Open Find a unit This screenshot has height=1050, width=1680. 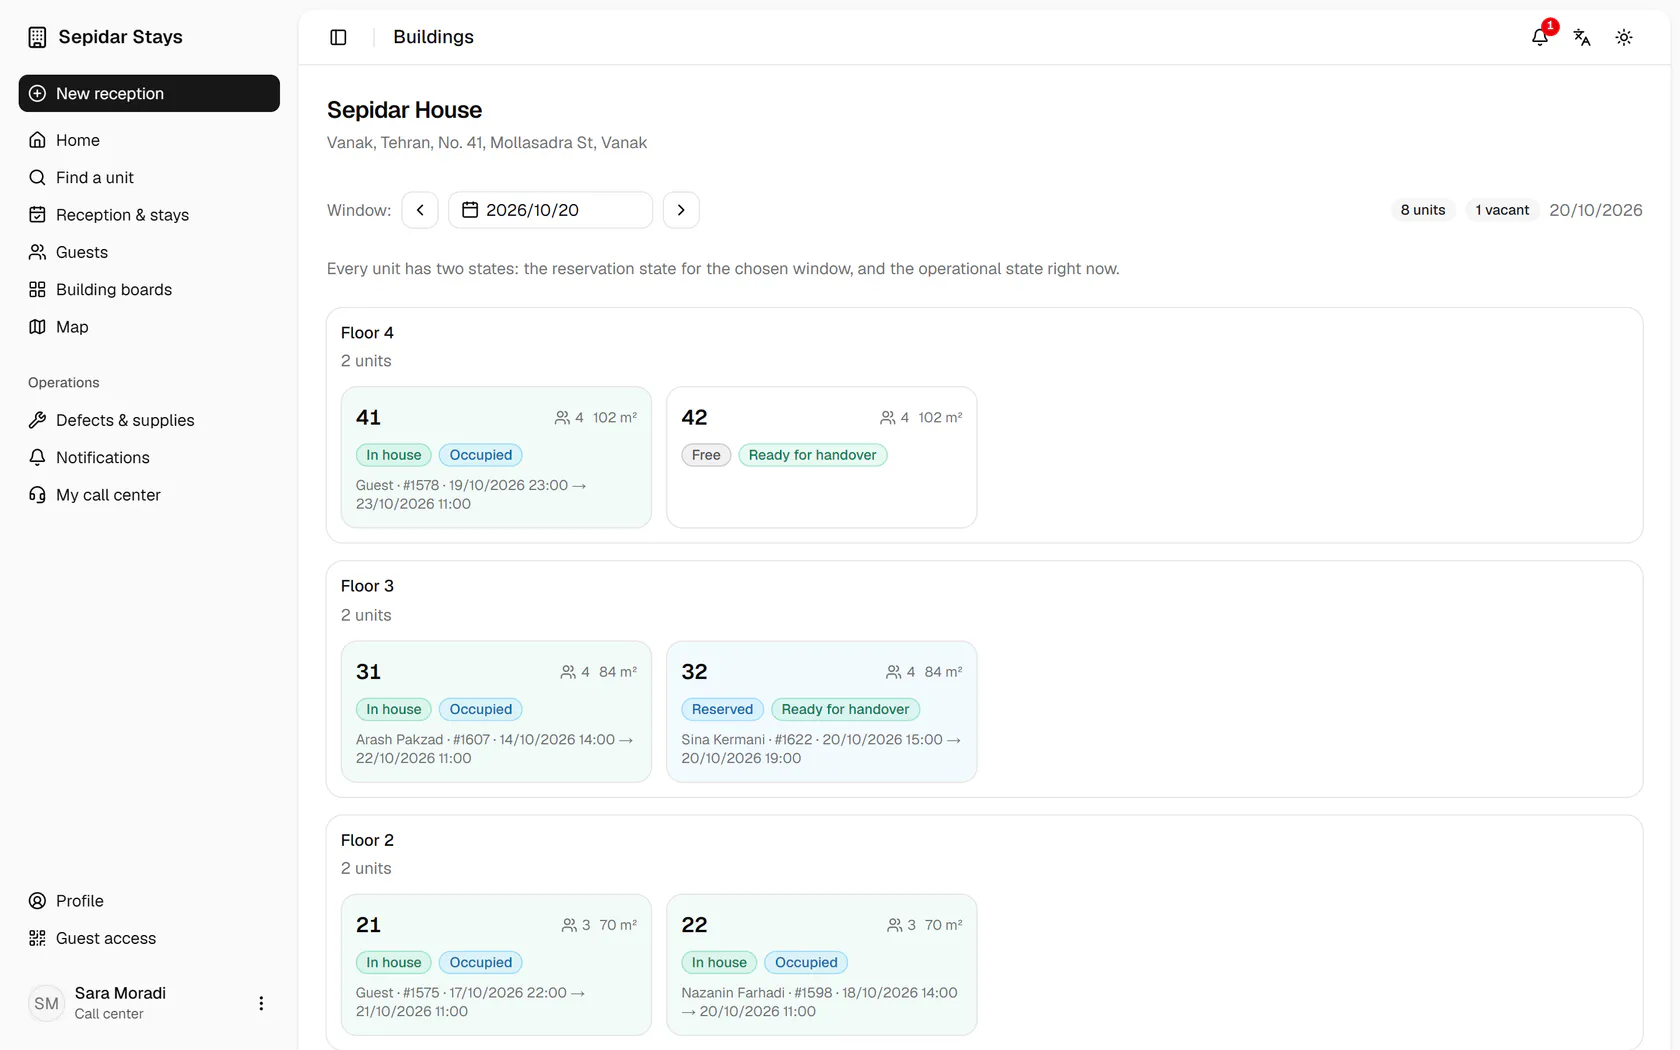(x=149, y=177)
